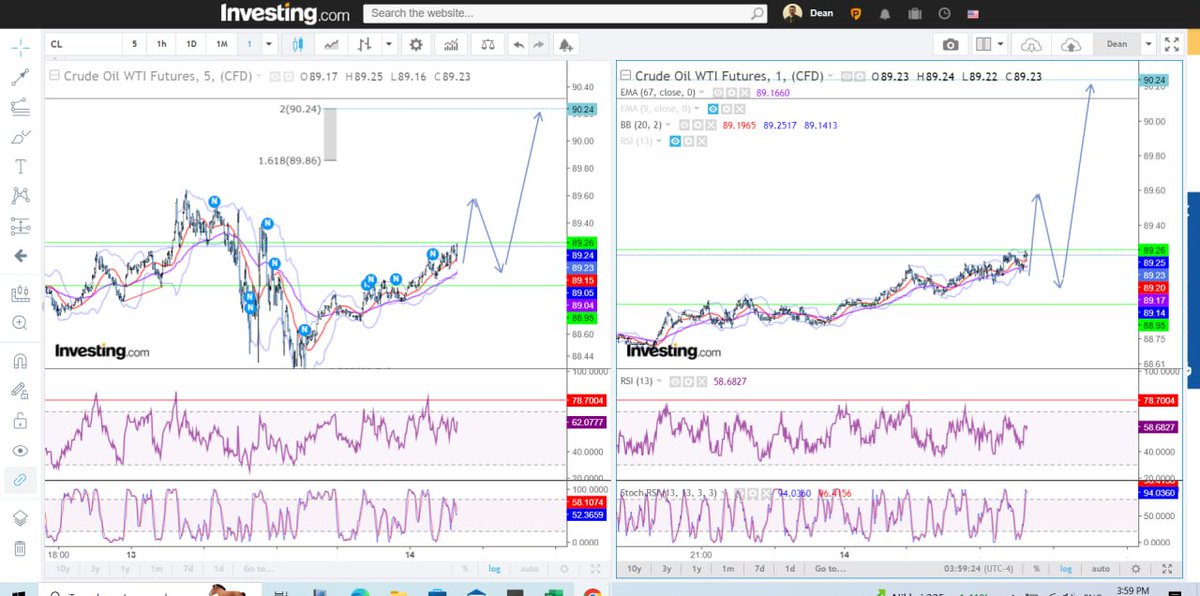Open the measure ruler tool
The image size is (1200, 596).
20,294
